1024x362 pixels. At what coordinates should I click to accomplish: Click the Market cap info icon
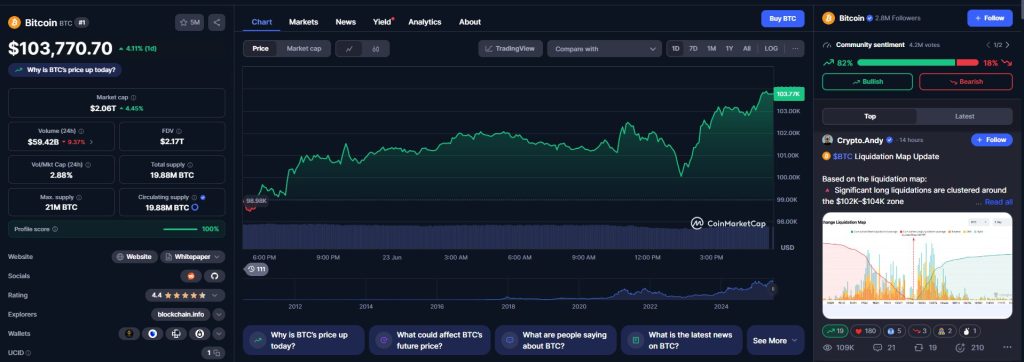(133, 97)
